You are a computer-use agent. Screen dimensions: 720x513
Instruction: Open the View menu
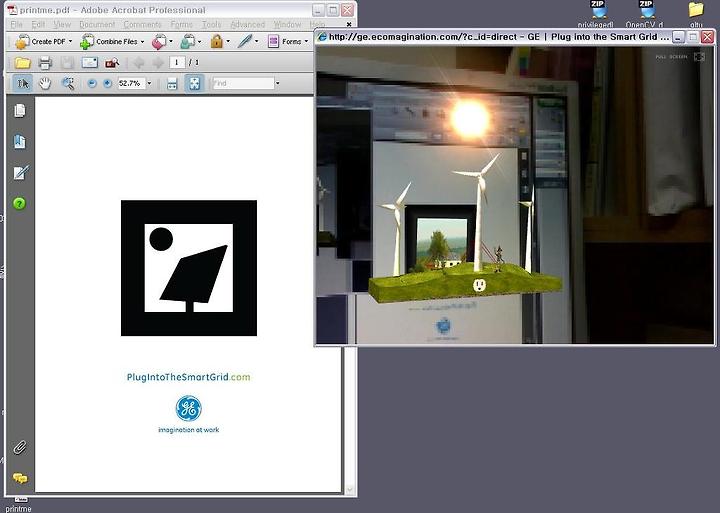[x=62, y=24]
